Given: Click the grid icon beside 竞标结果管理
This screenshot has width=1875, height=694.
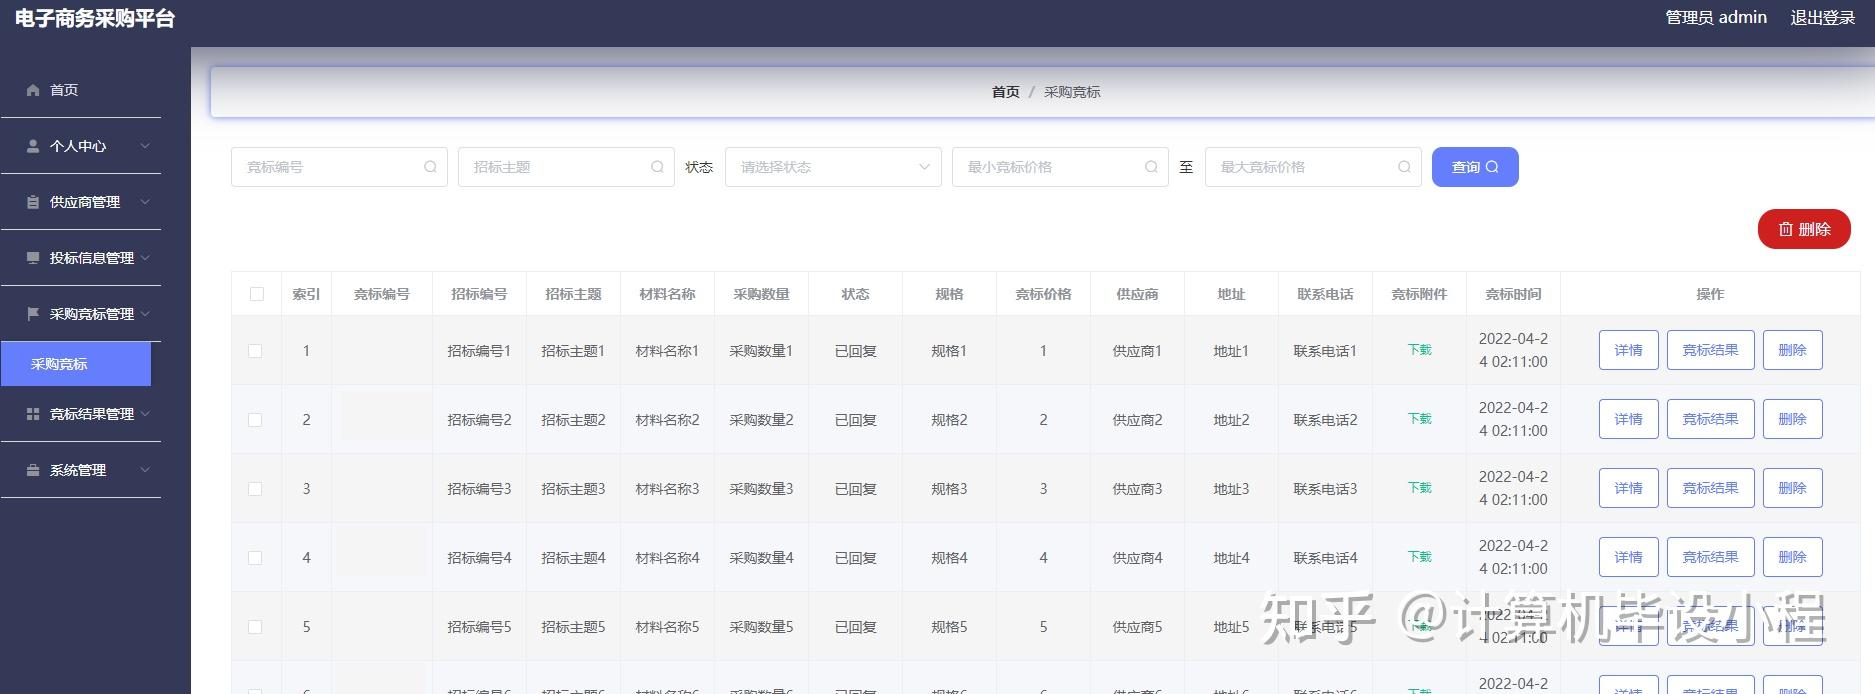Looking at the screenshot, I should (x=33, y=414).
